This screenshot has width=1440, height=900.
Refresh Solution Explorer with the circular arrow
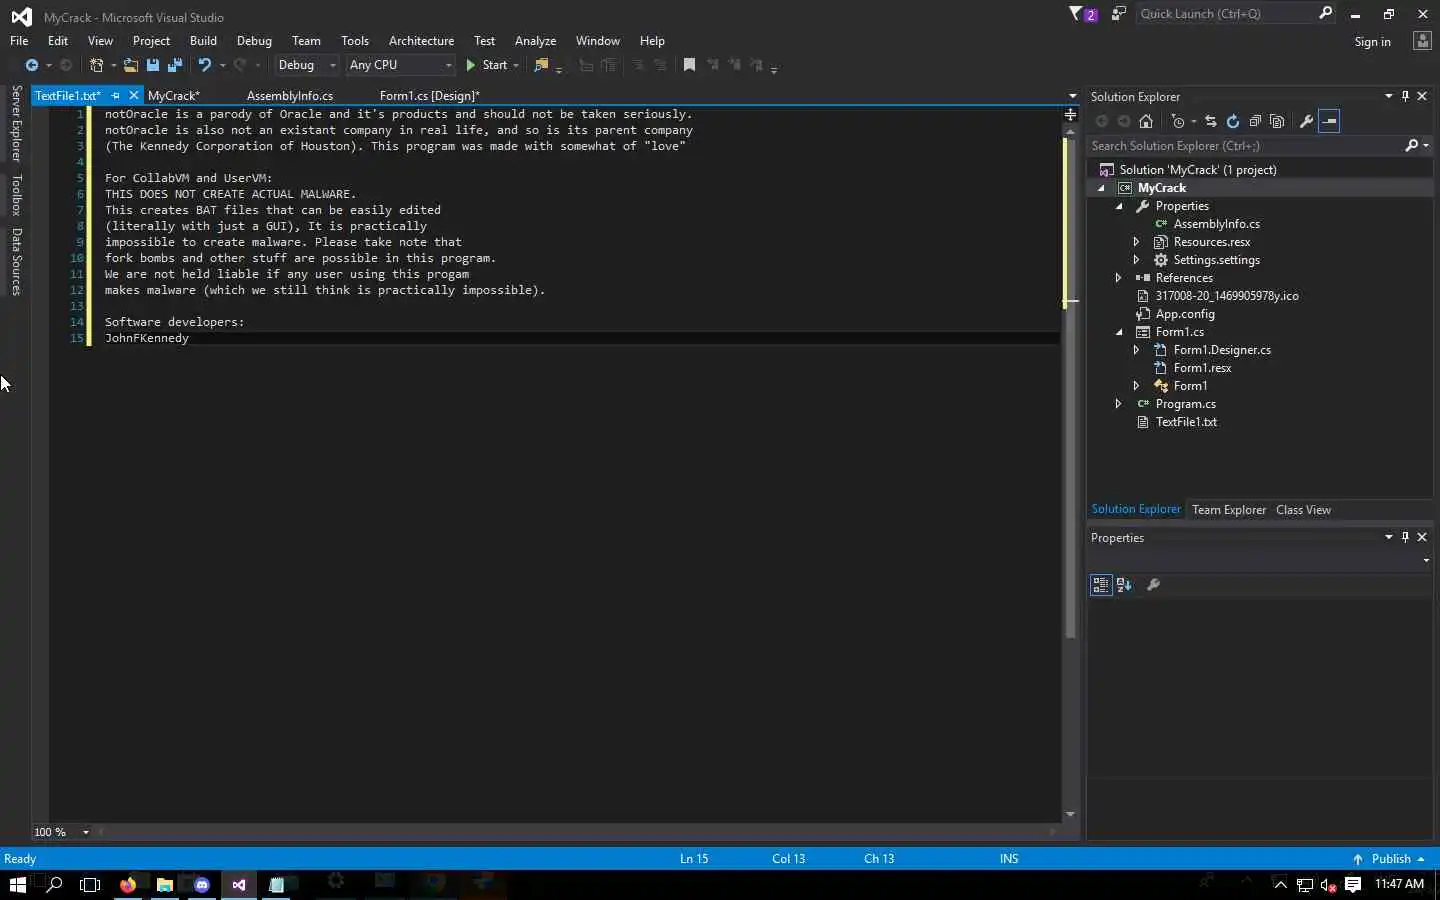[x=1233, y=121]
